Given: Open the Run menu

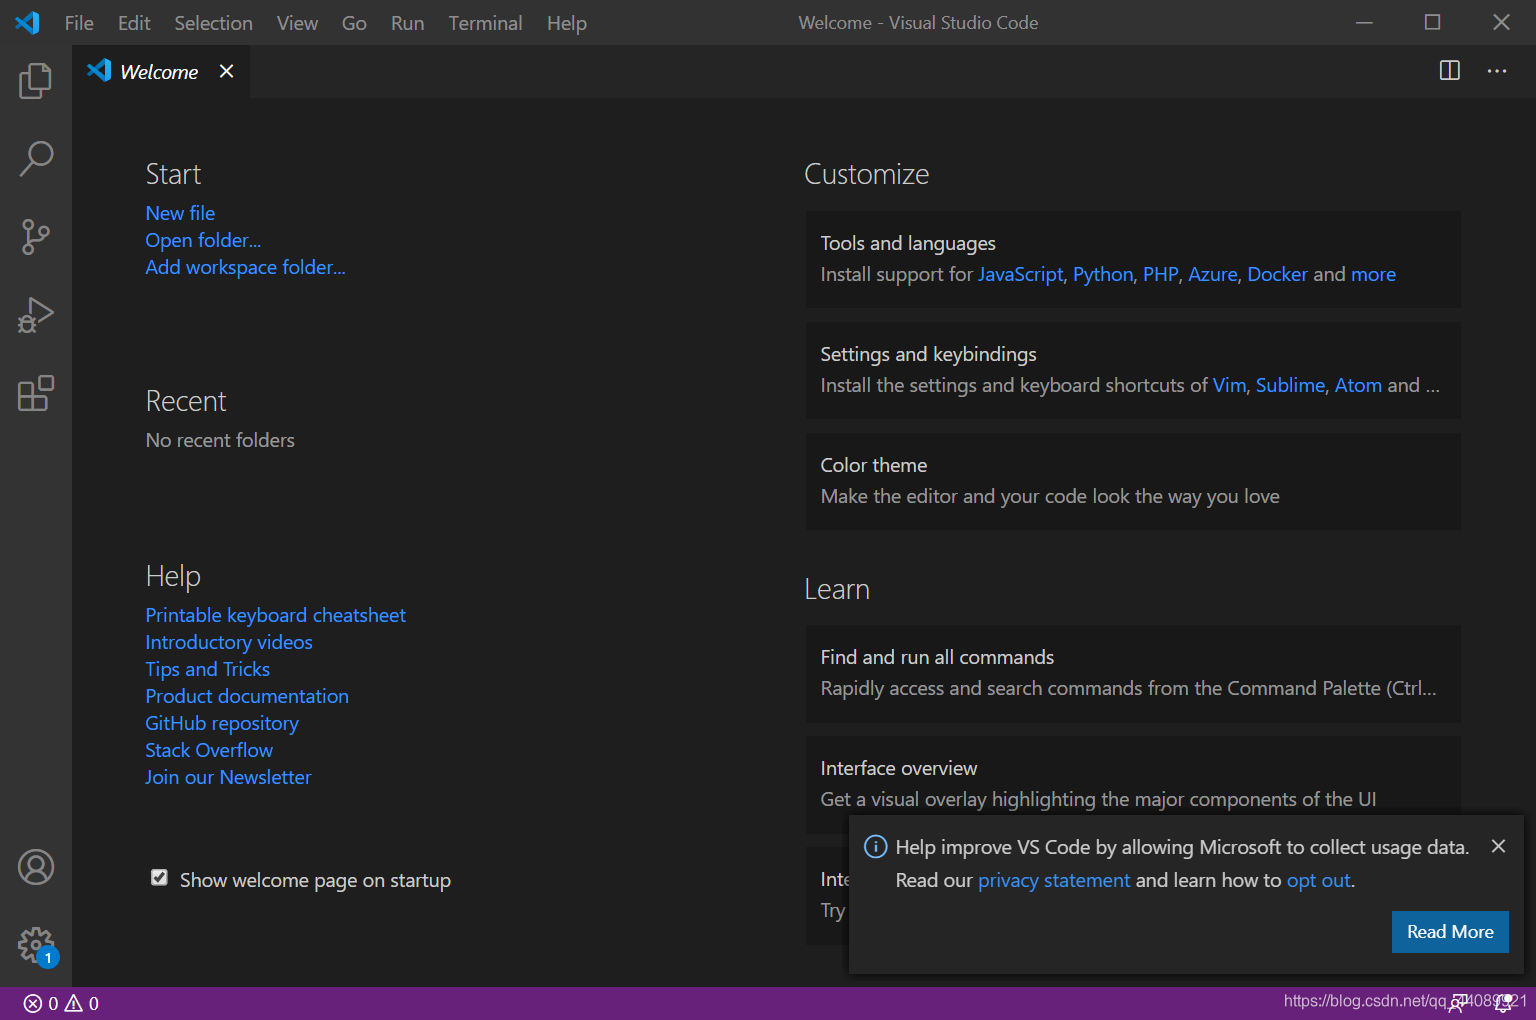Looking at the screenshot, I should (x=407, y=23).
